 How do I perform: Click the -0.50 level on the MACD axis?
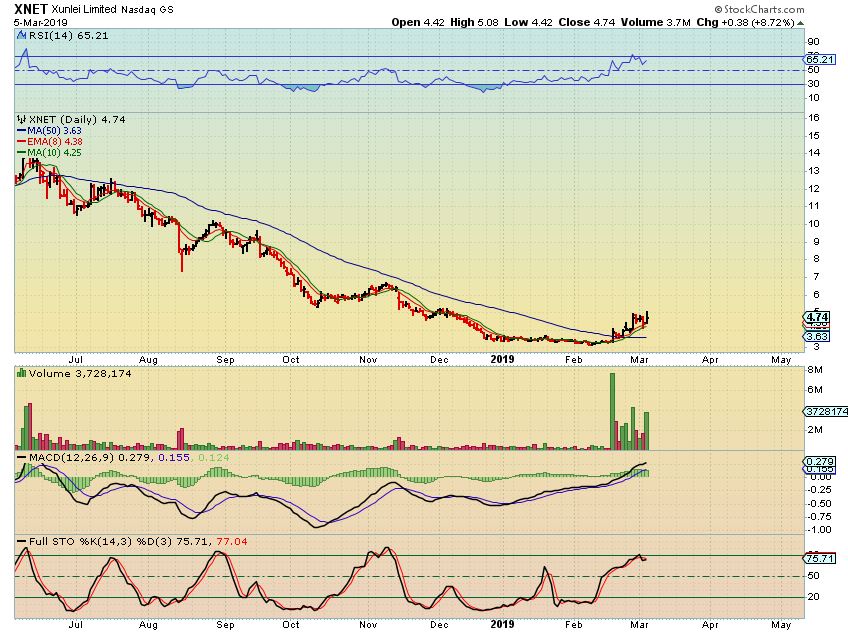(819, 503)
